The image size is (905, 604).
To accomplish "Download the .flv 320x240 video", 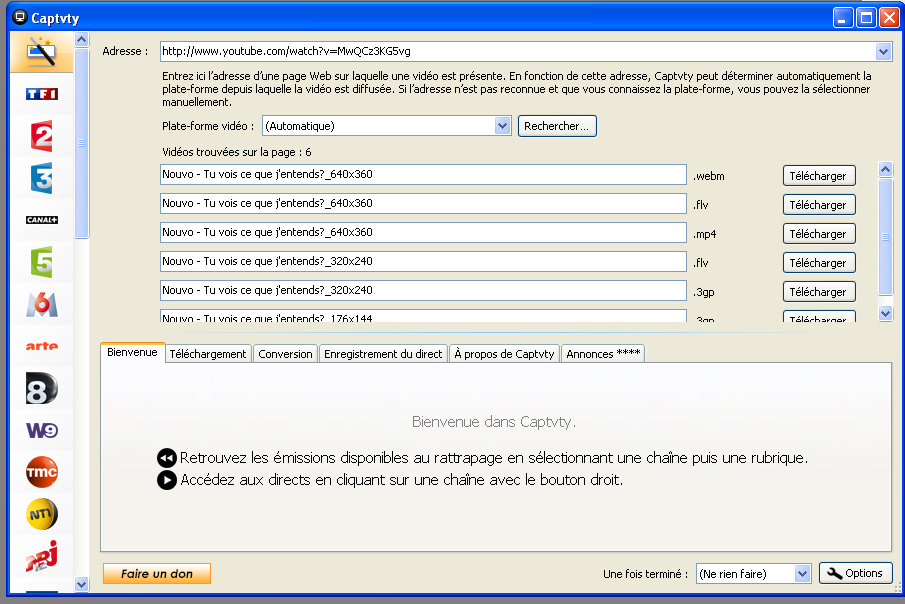I will [x=818, y=263].
